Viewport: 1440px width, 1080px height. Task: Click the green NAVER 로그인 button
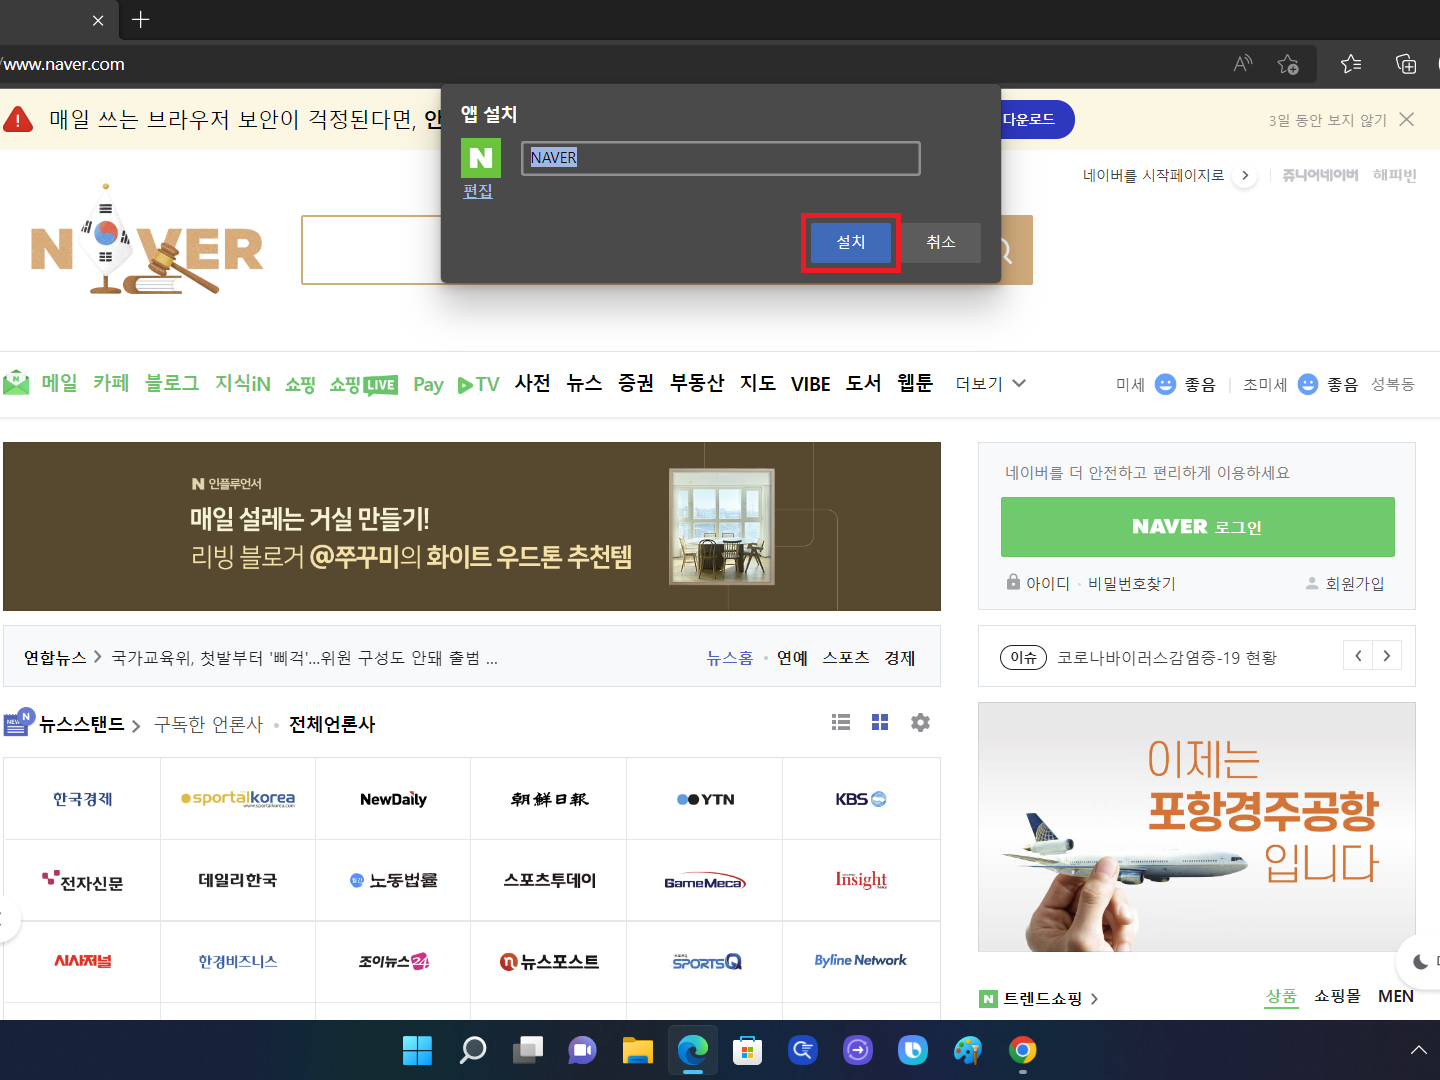pyautogui.click(x=1198, y=527)
